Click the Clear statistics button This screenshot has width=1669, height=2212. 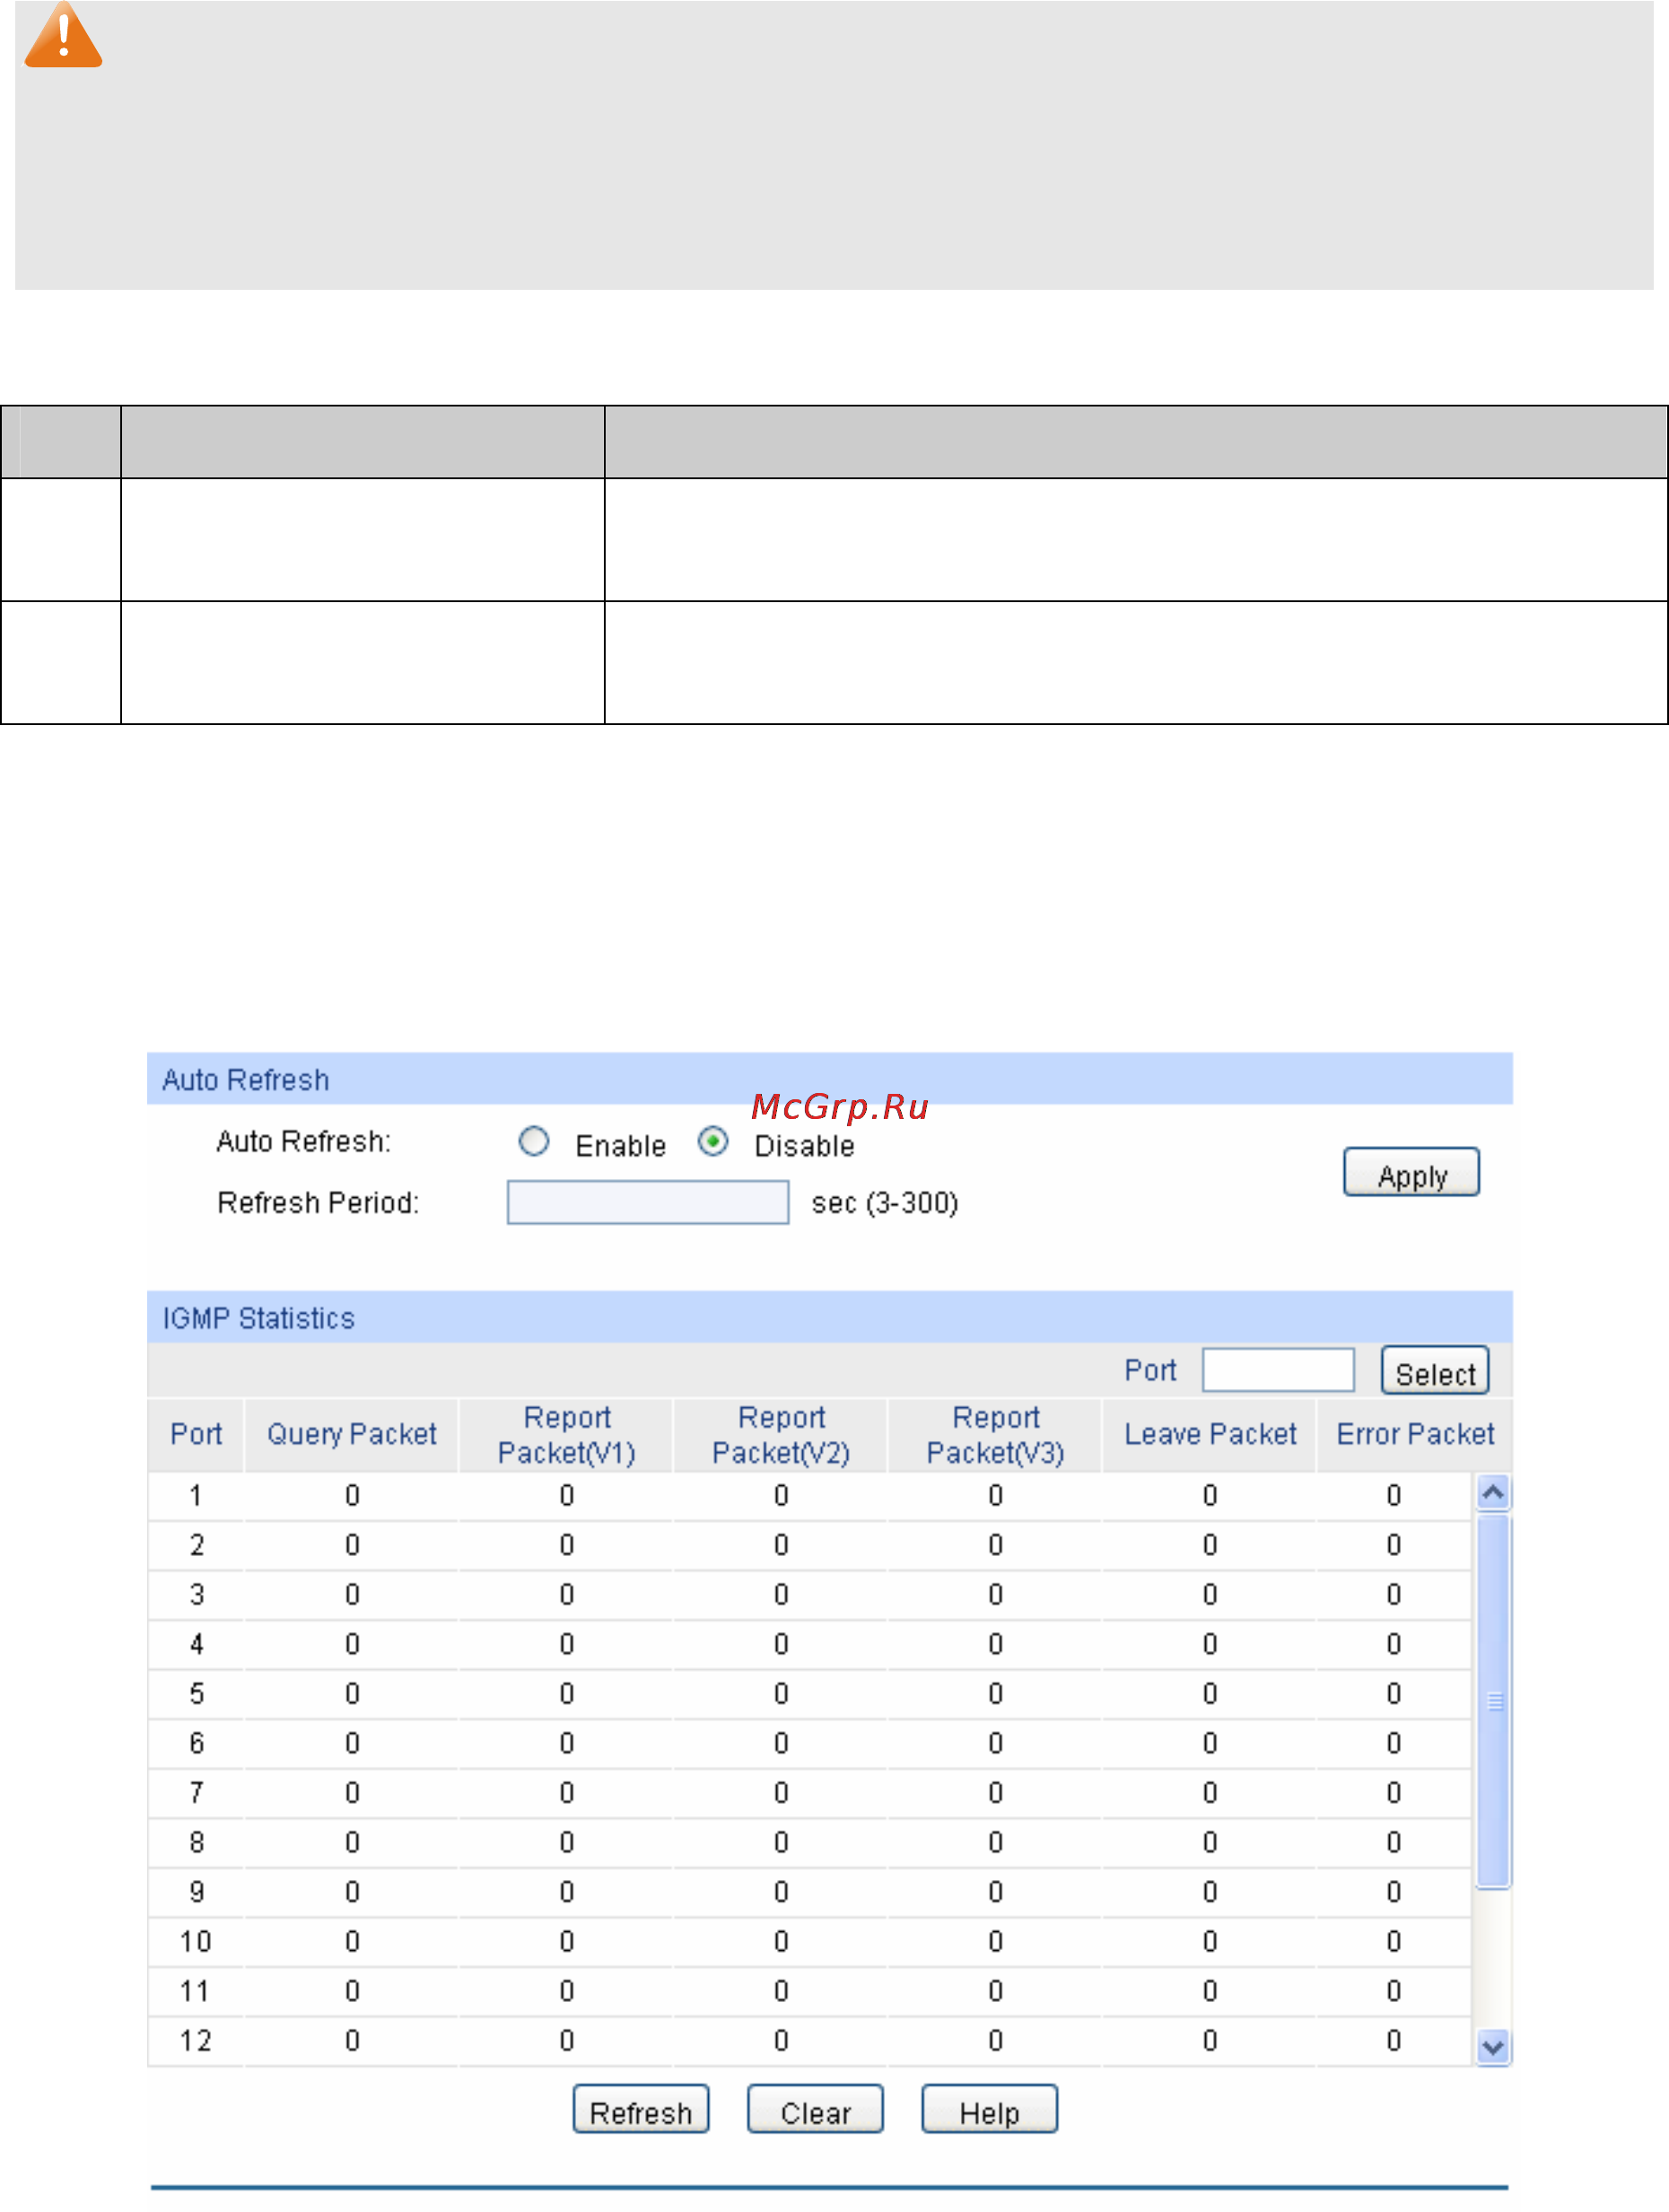tap(815, 2109)
